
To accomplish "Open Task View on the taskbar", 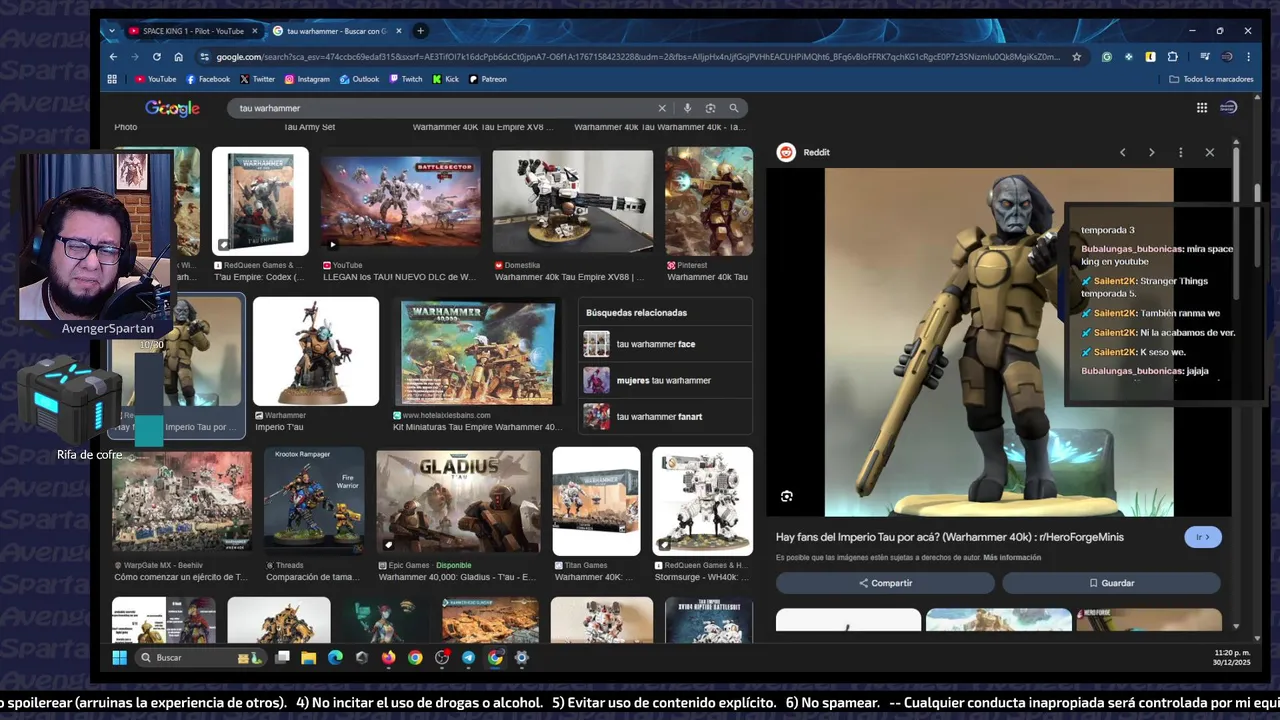I will tap(283, 657).
